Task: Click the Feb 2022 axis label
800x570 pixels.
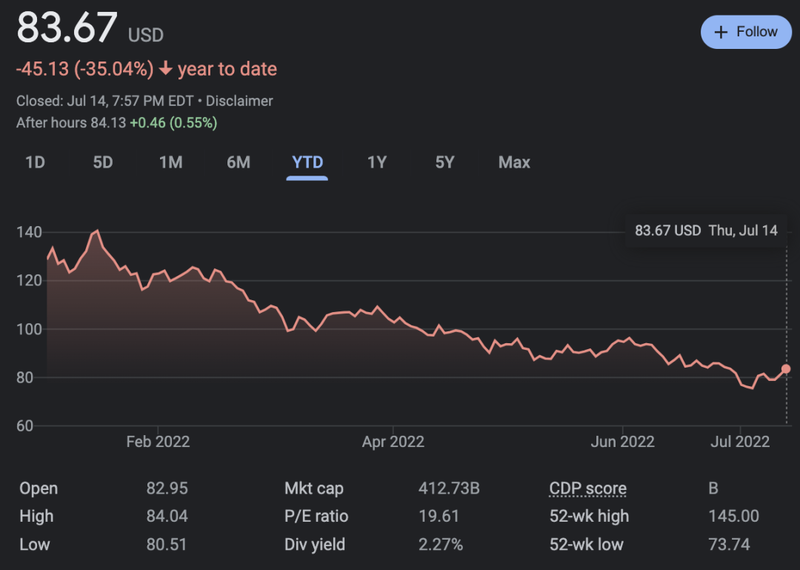Action: coord(158,441)
